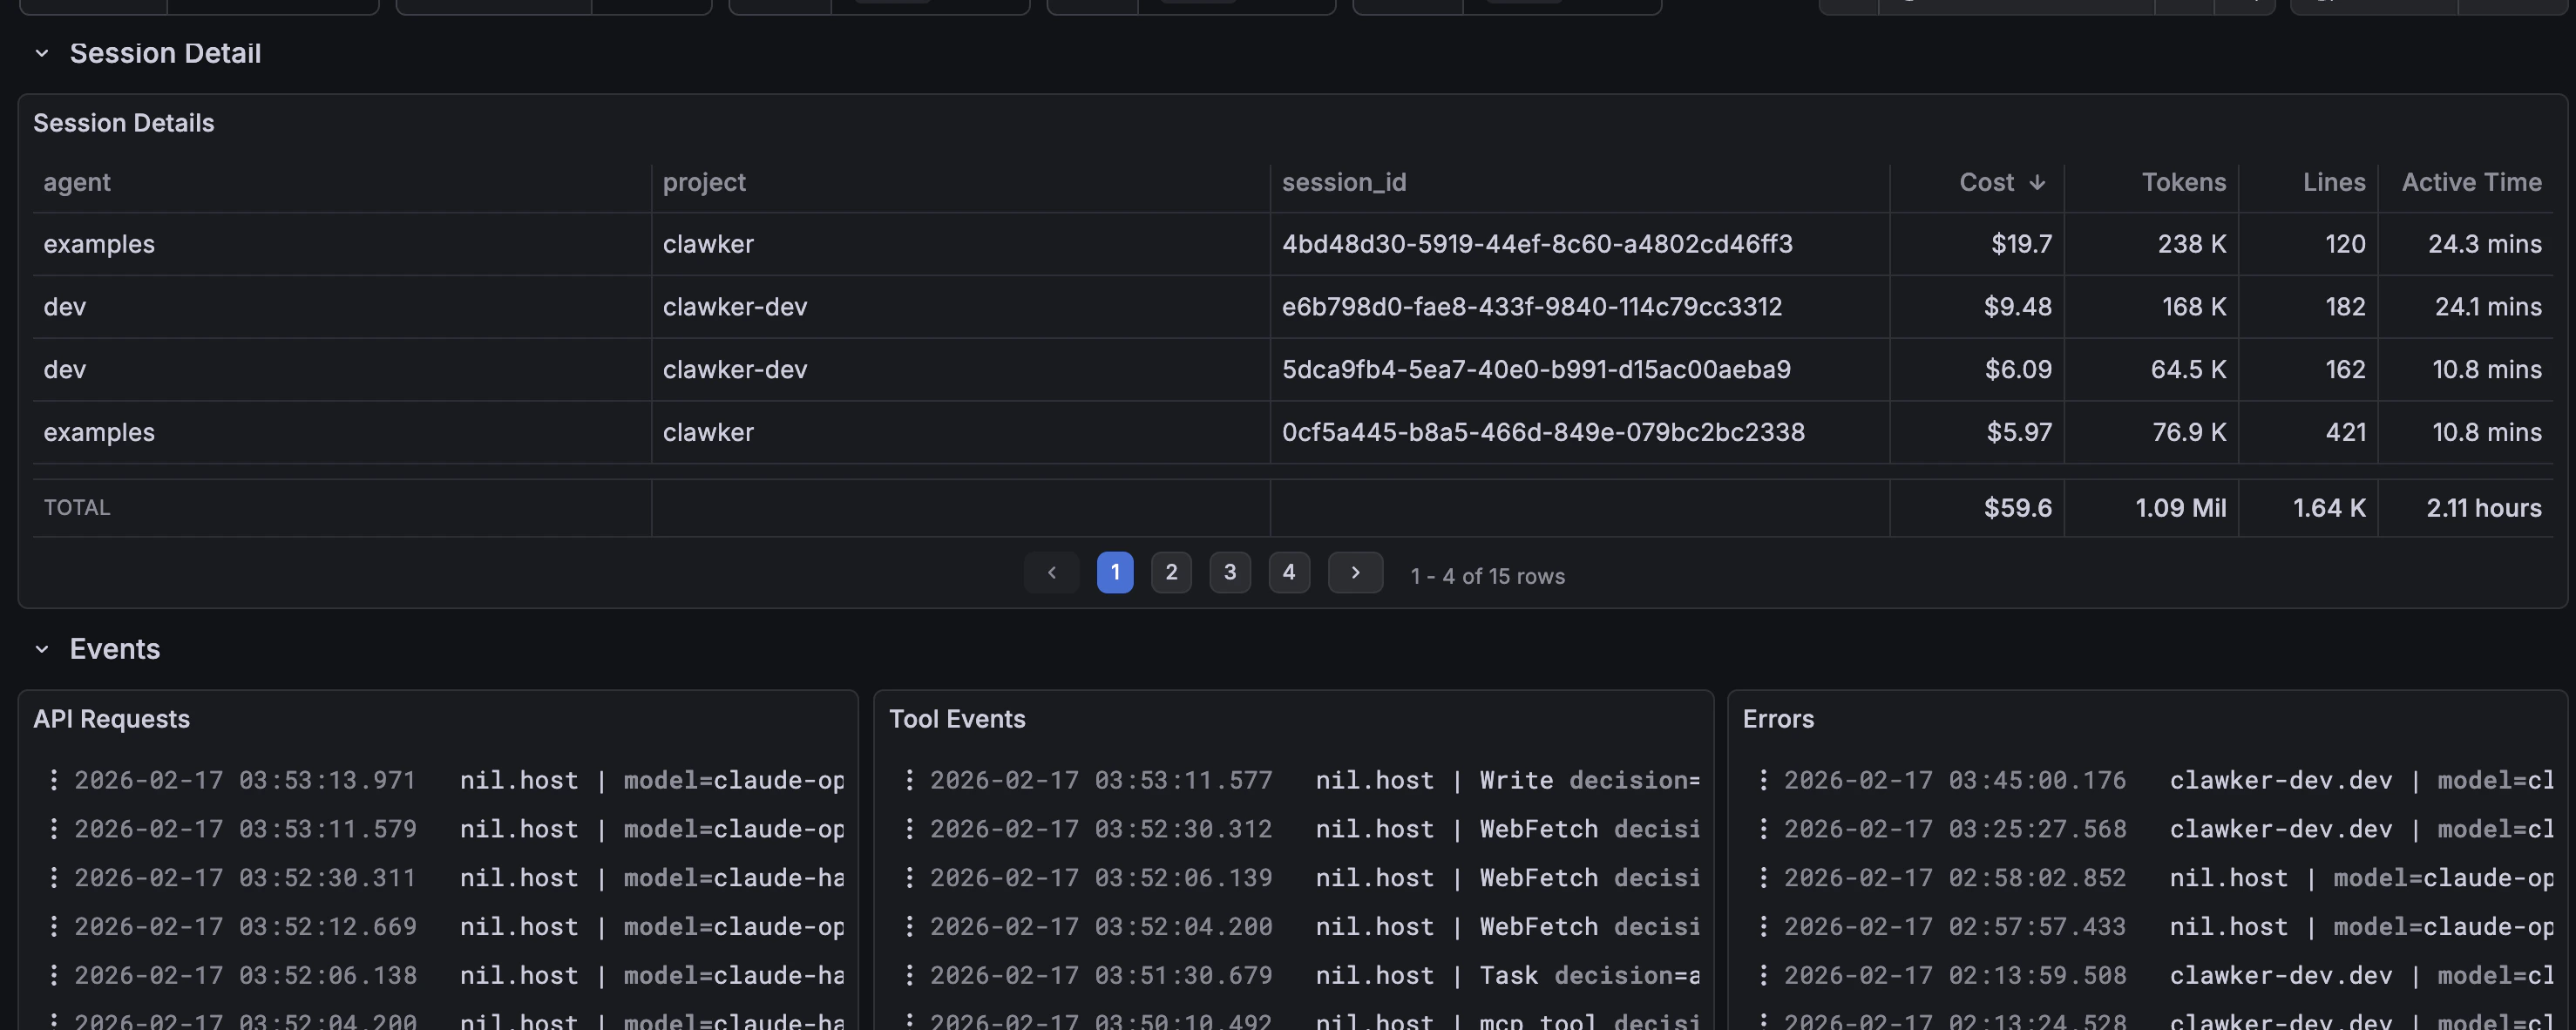
Task: Open row menu for 03:52:30.312 WebFetch event
Action: coord(909,829)
